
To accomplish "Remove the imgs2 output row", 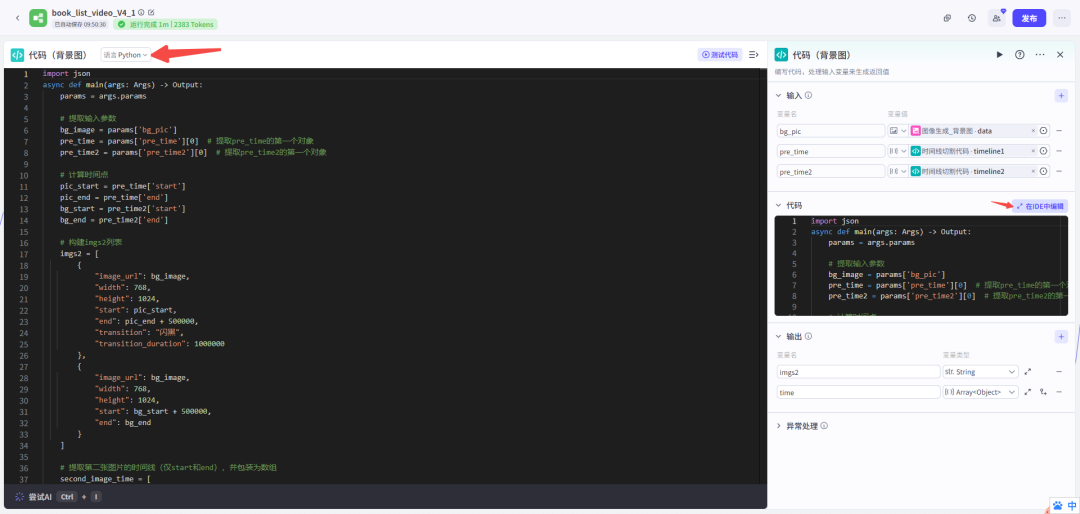I will (x=1059, y=371).
